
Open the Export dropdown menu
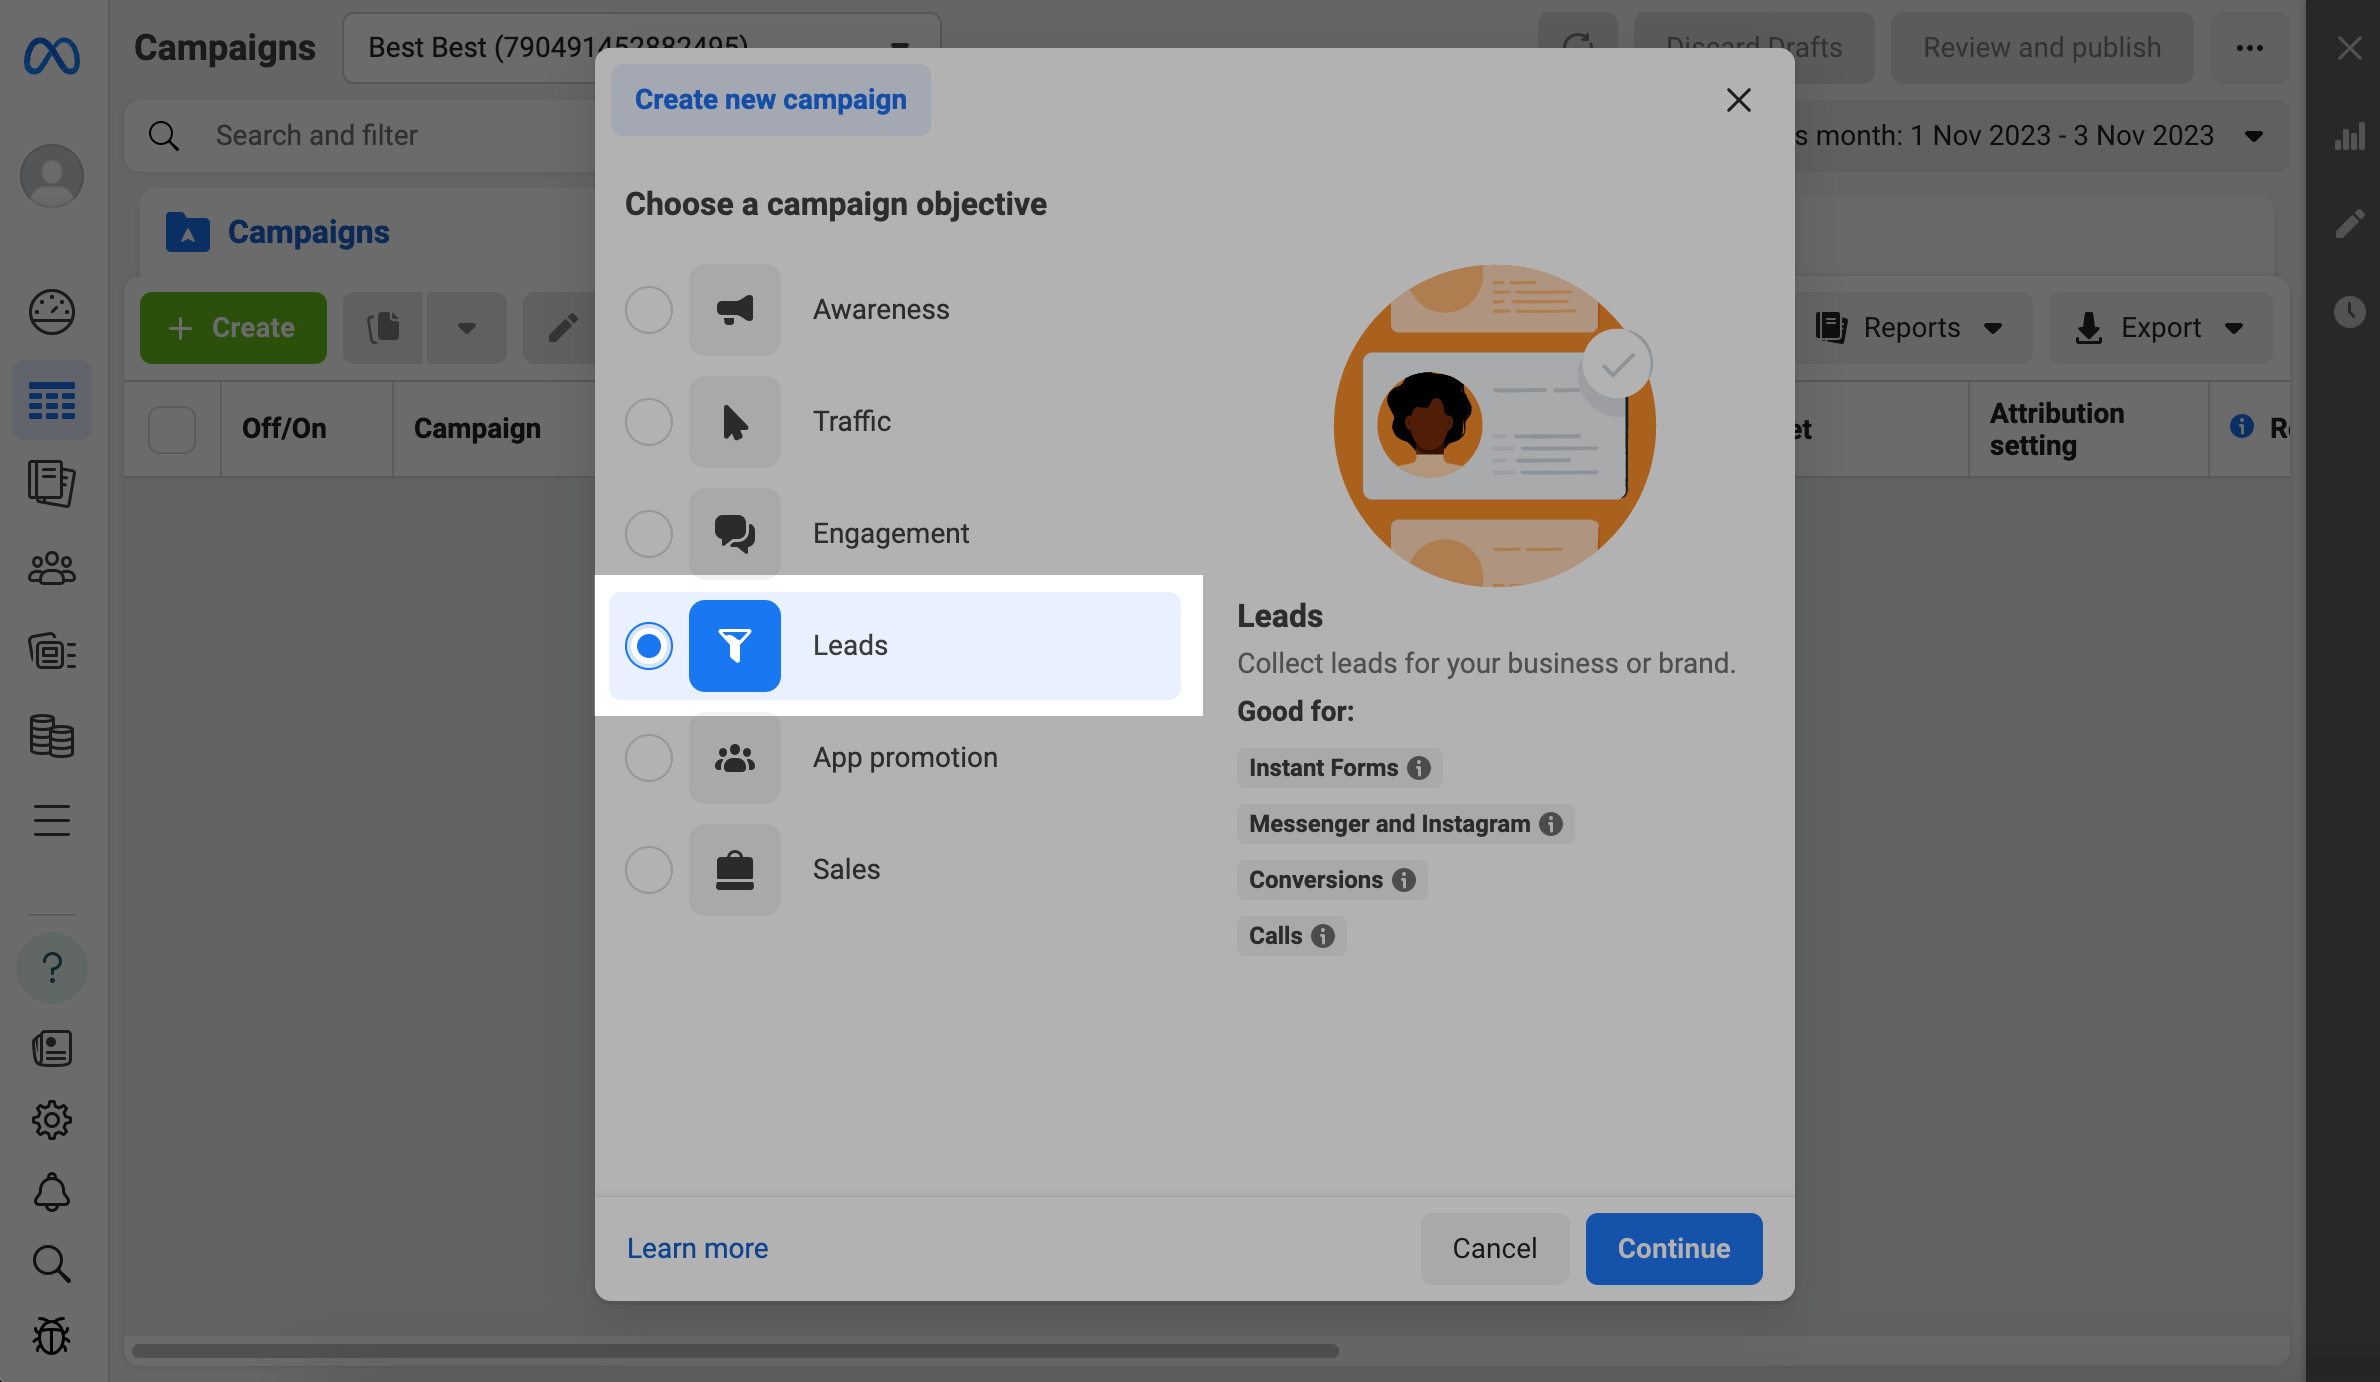click(2160, 328)
